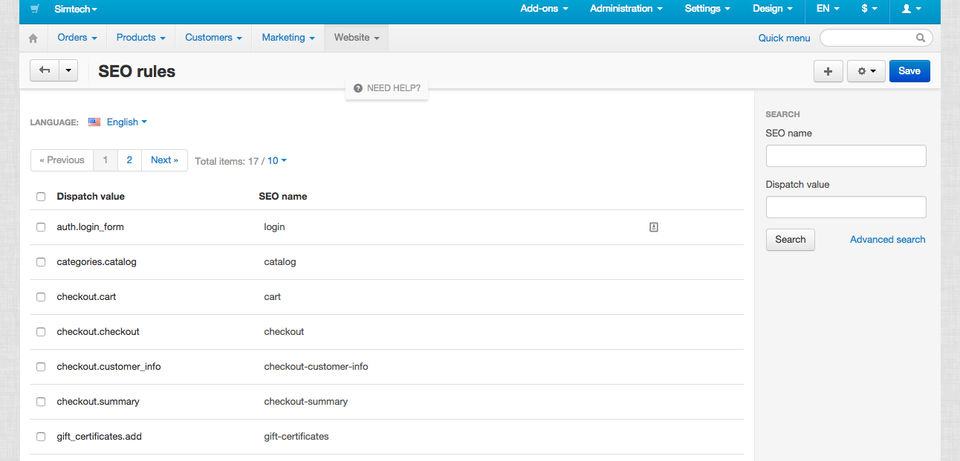The width and height of the screenshot is (960, 461).
Task: Click the checkout.customer_info dispatch value text
Action: point(109,367)
